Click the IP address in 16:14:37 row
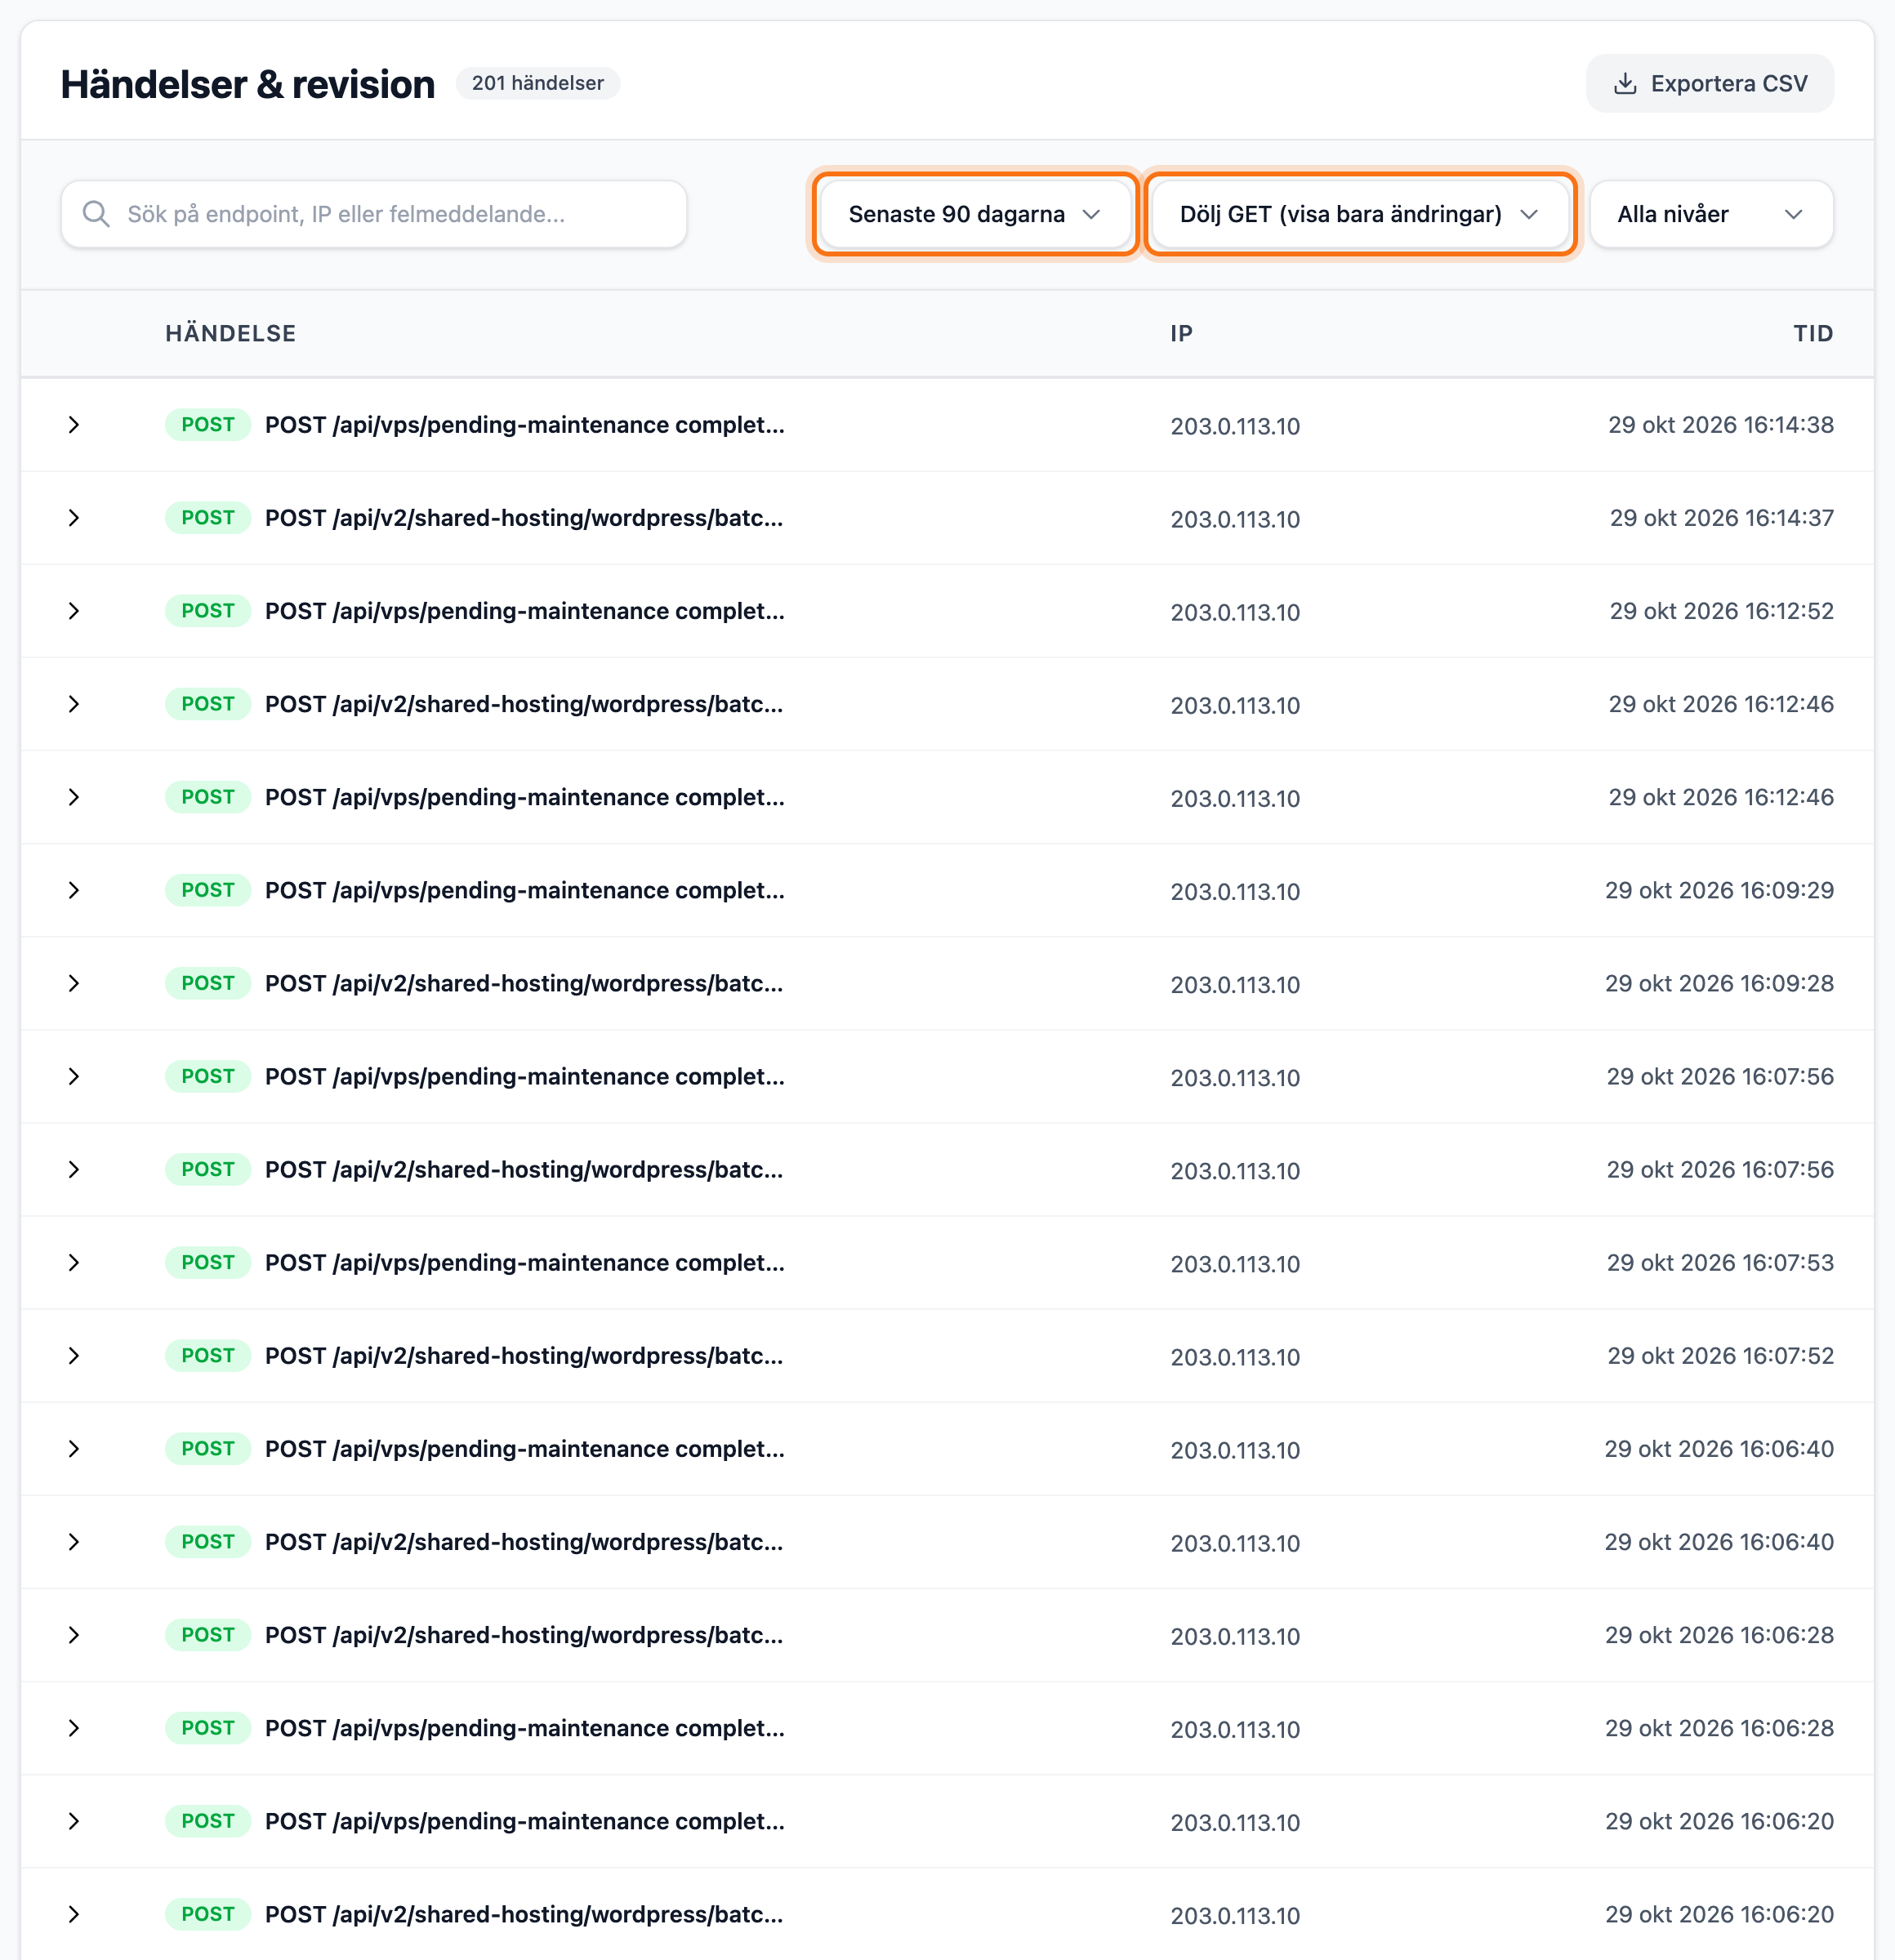Image resolution: width=1895 pixels, height=1960 pixels. point(1235,520)
